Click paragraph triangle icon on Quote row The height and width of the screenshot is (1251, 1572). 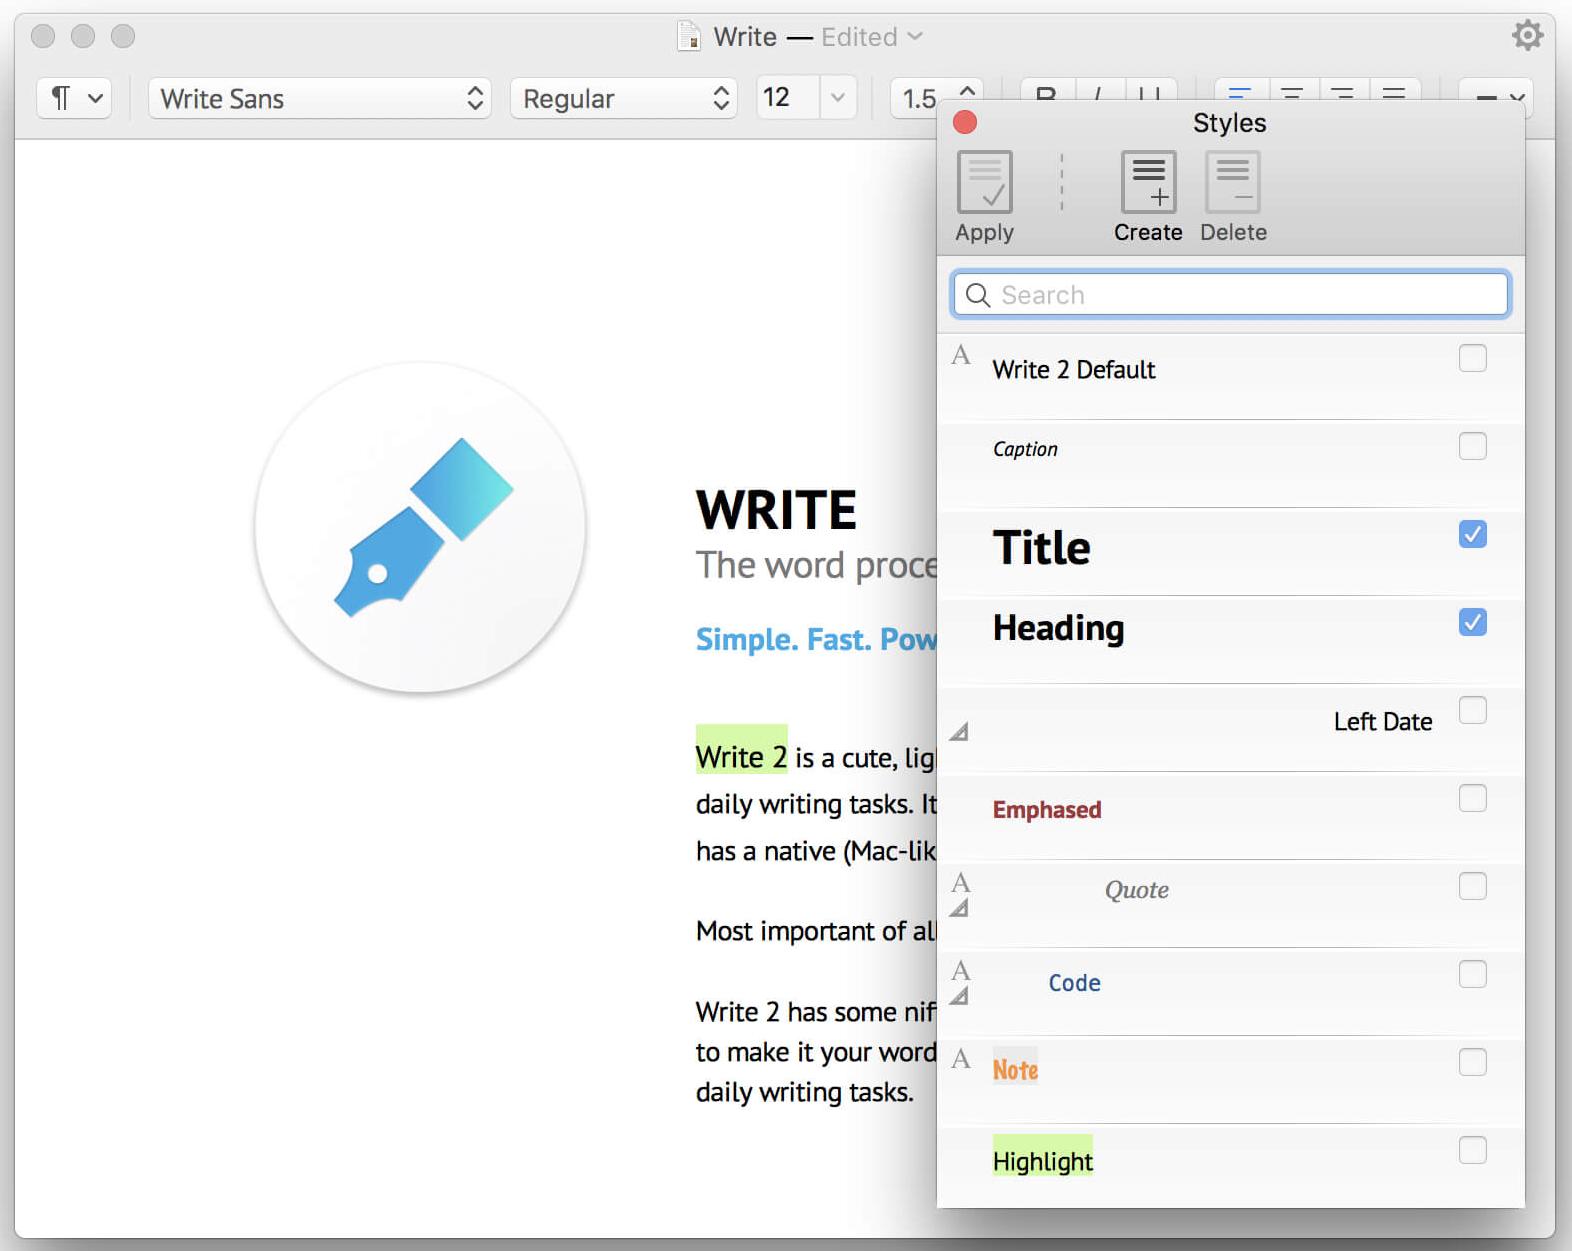click(x=959, y=908)
